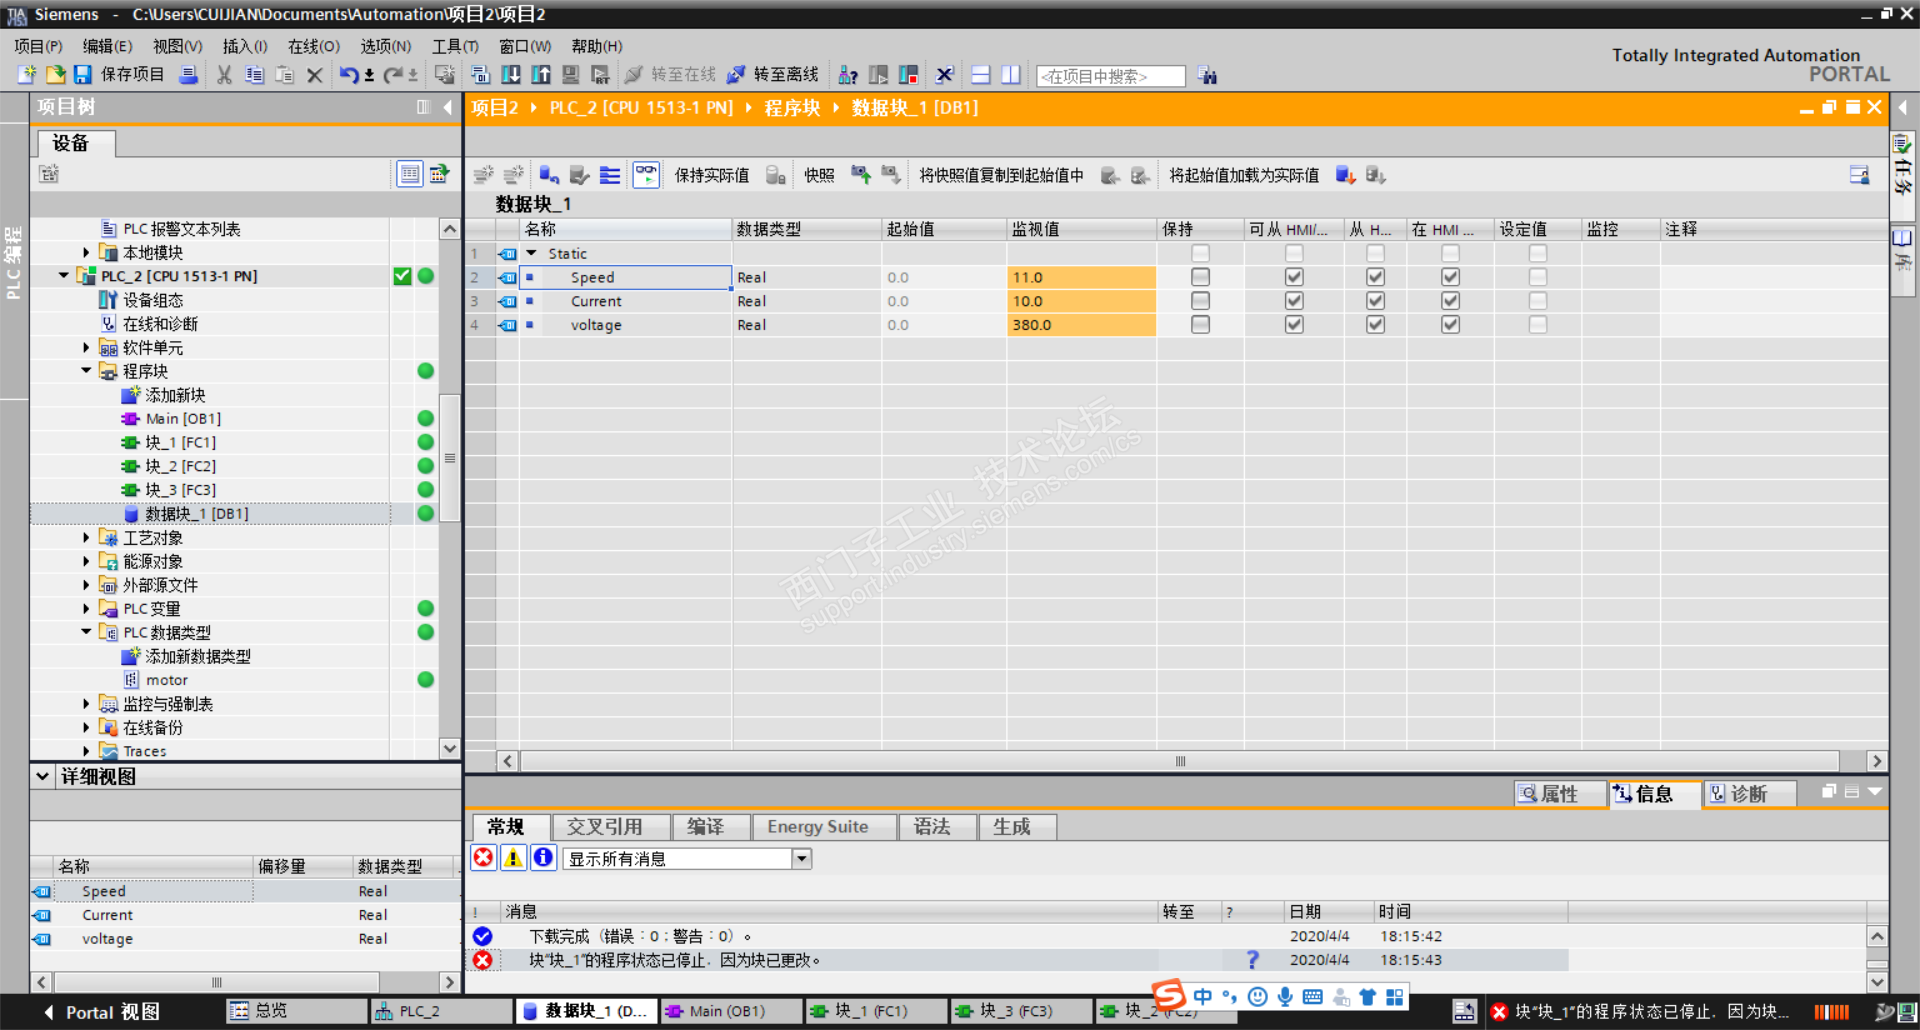Collapse the Static row in data block

pos(532,254)
